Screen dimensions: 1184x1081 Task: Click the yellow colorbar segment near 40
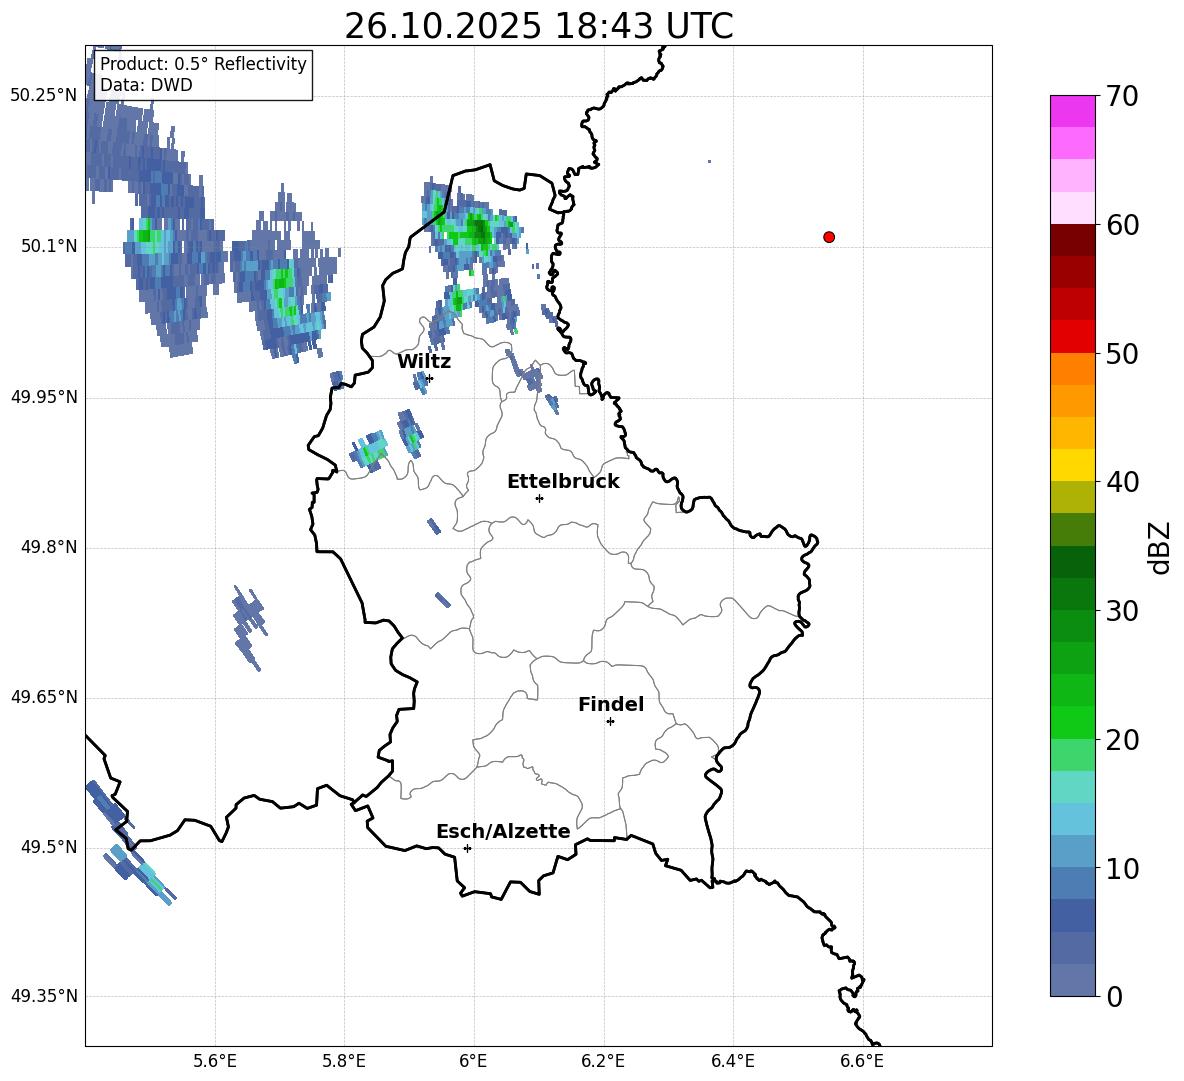click(1072, 465)
